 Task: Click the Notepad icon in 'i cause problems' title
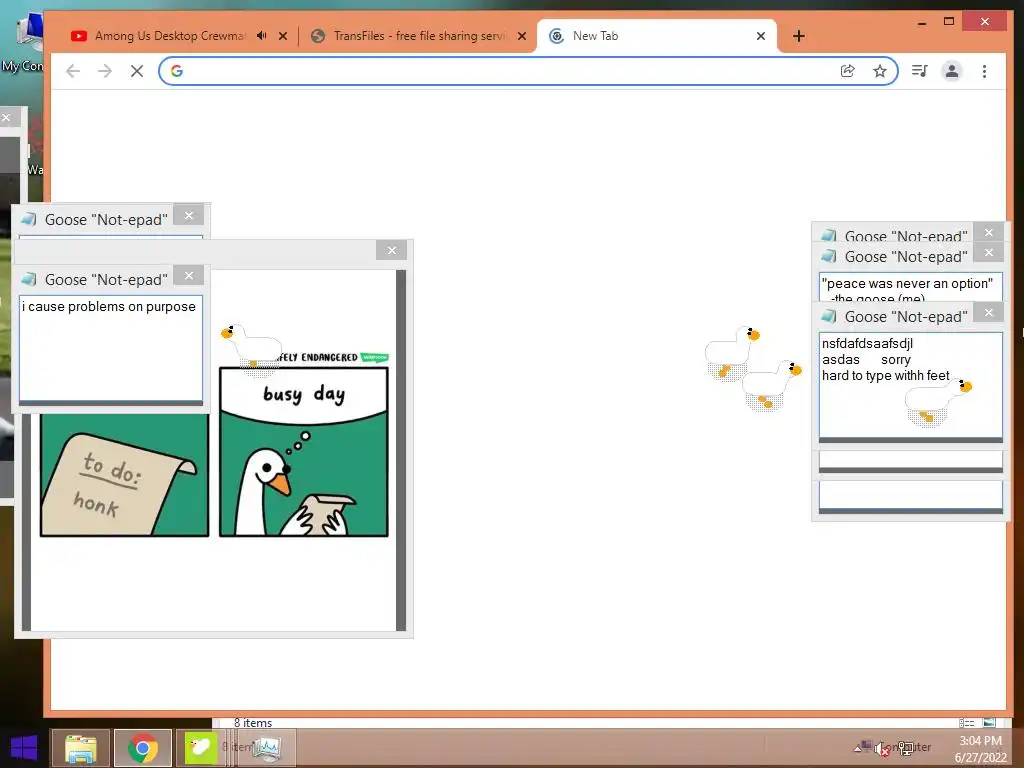(x=29, y=280)
